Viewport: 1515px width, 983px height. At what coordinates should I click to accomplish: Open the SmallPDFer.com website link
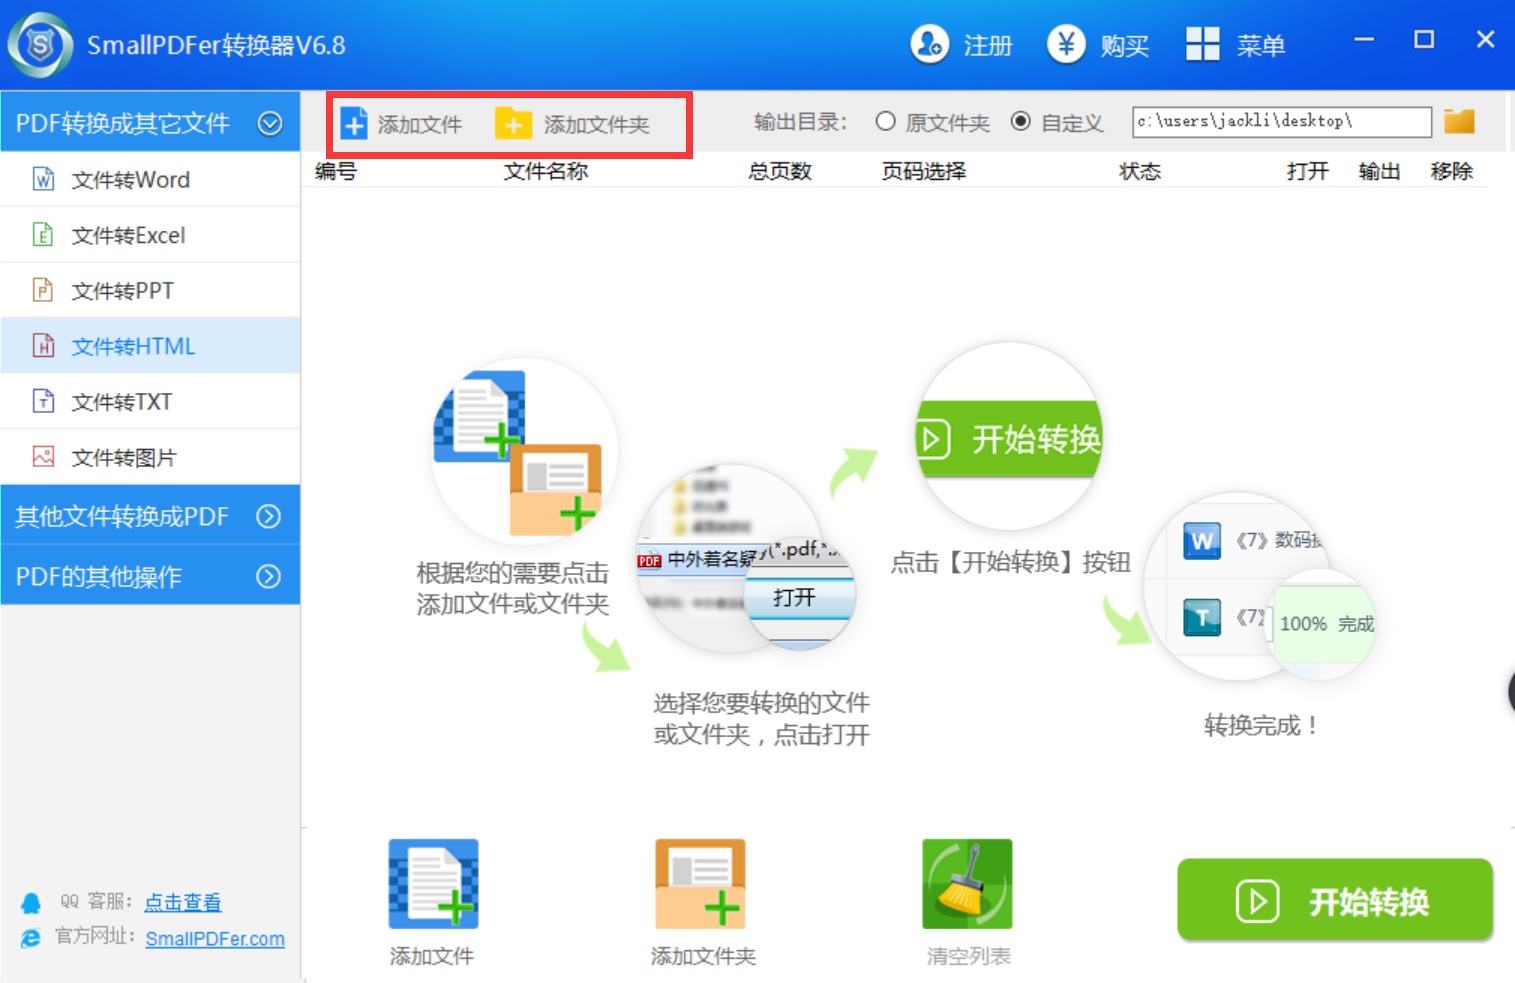point(215,939)
